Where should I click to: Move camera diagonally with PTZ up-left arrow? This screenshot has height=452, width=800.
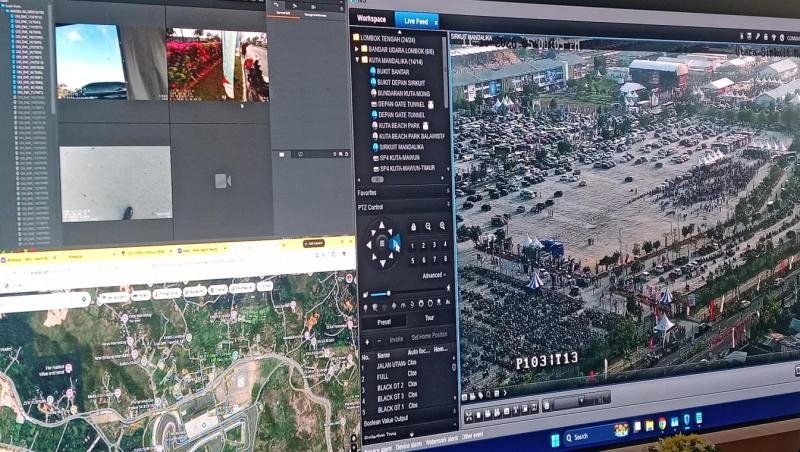point(372,233)
